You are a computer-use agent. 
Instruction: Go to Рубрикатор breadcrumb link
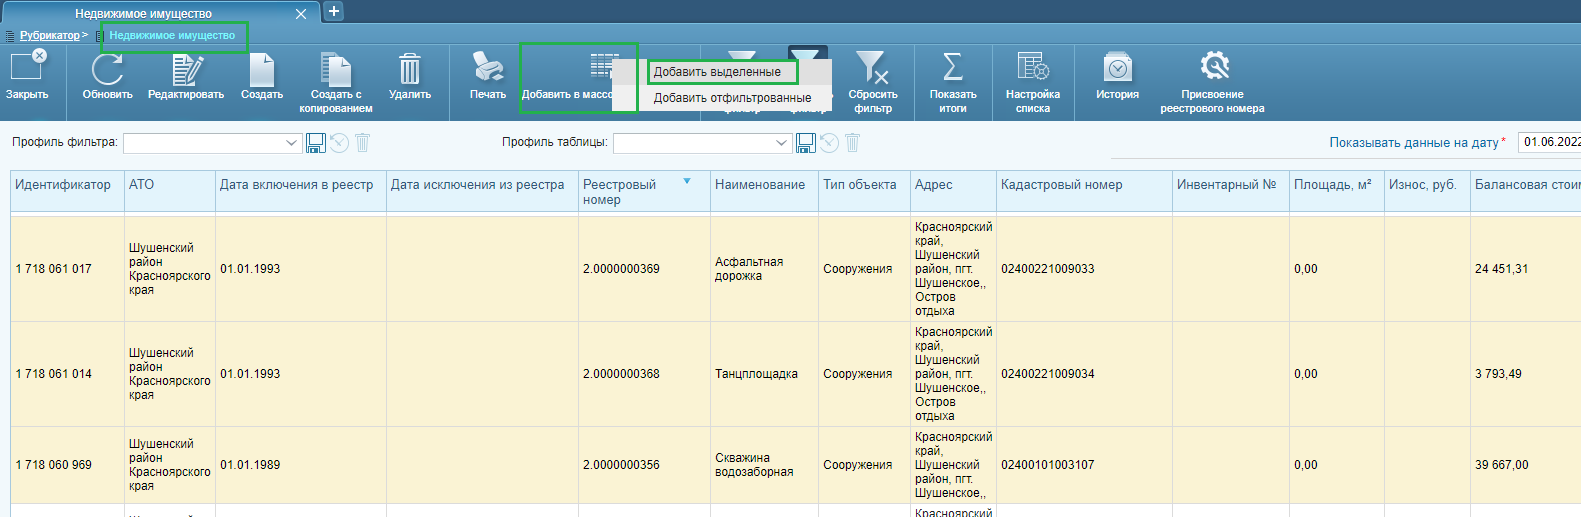(x=49, y=35)
